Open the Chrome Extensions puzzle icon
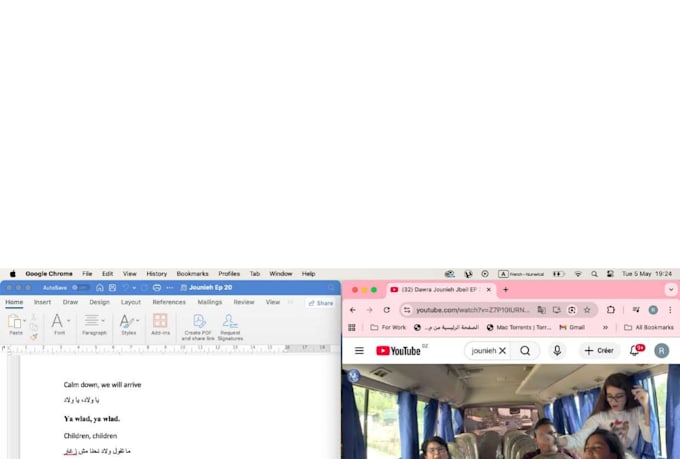Image resolution: width=680 pixels, height=459 pixels. pos(611,310)
